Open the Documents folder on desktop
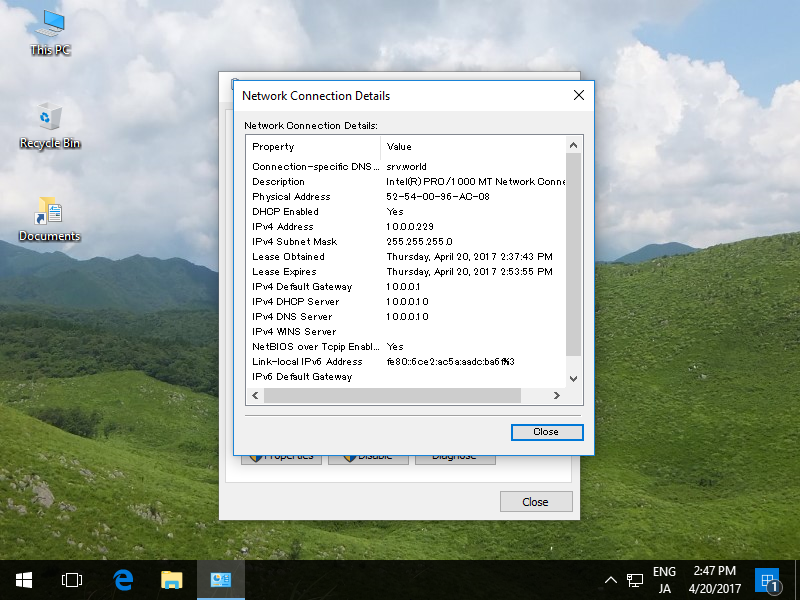Screen dimensions: 800x600 point(49,215)
